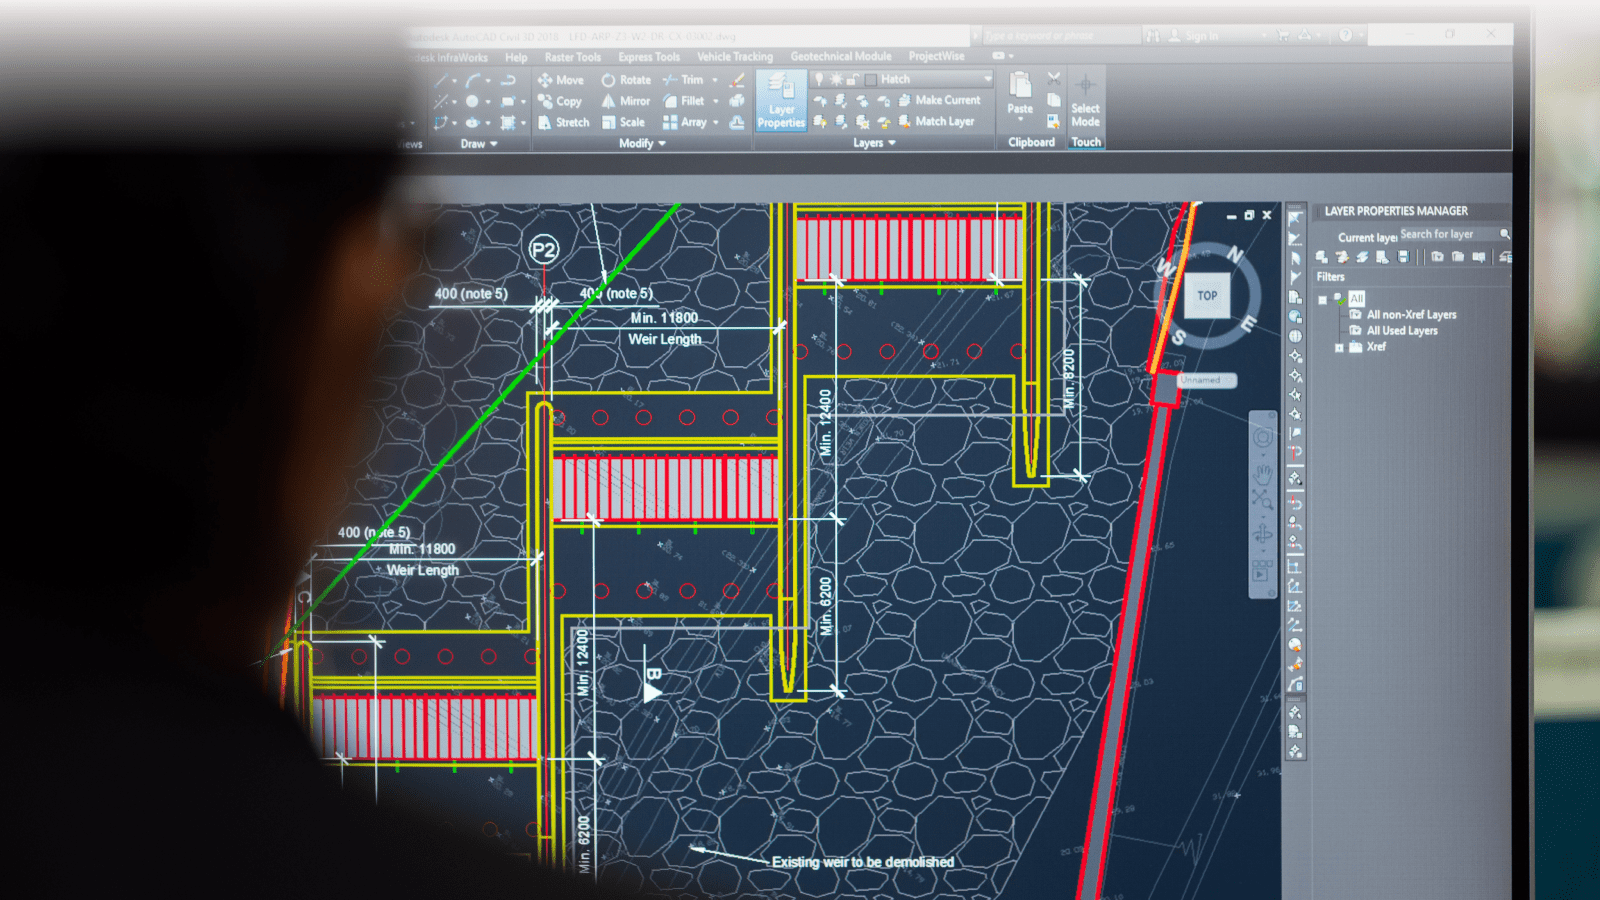Select the Fillet tool

click(x=684, y=101)
